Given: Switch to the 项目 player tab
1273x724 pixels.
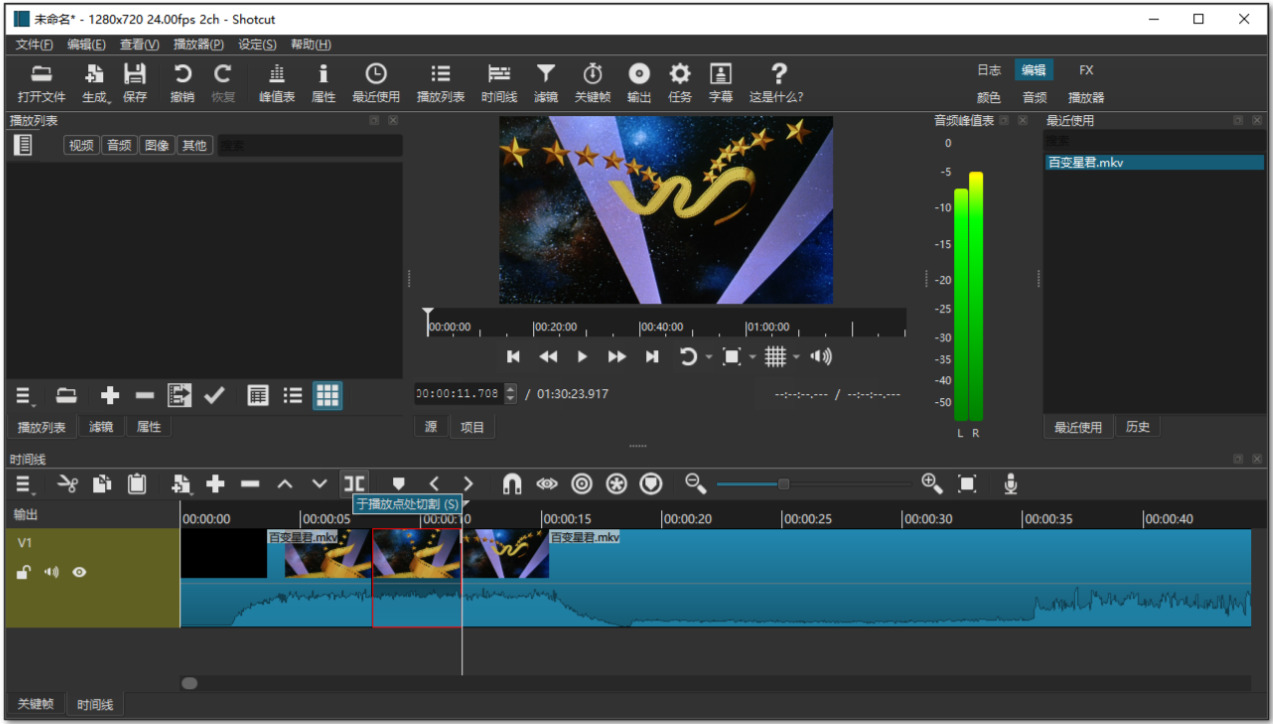Looking at the screenshot, I should click(x=472, y=427).
